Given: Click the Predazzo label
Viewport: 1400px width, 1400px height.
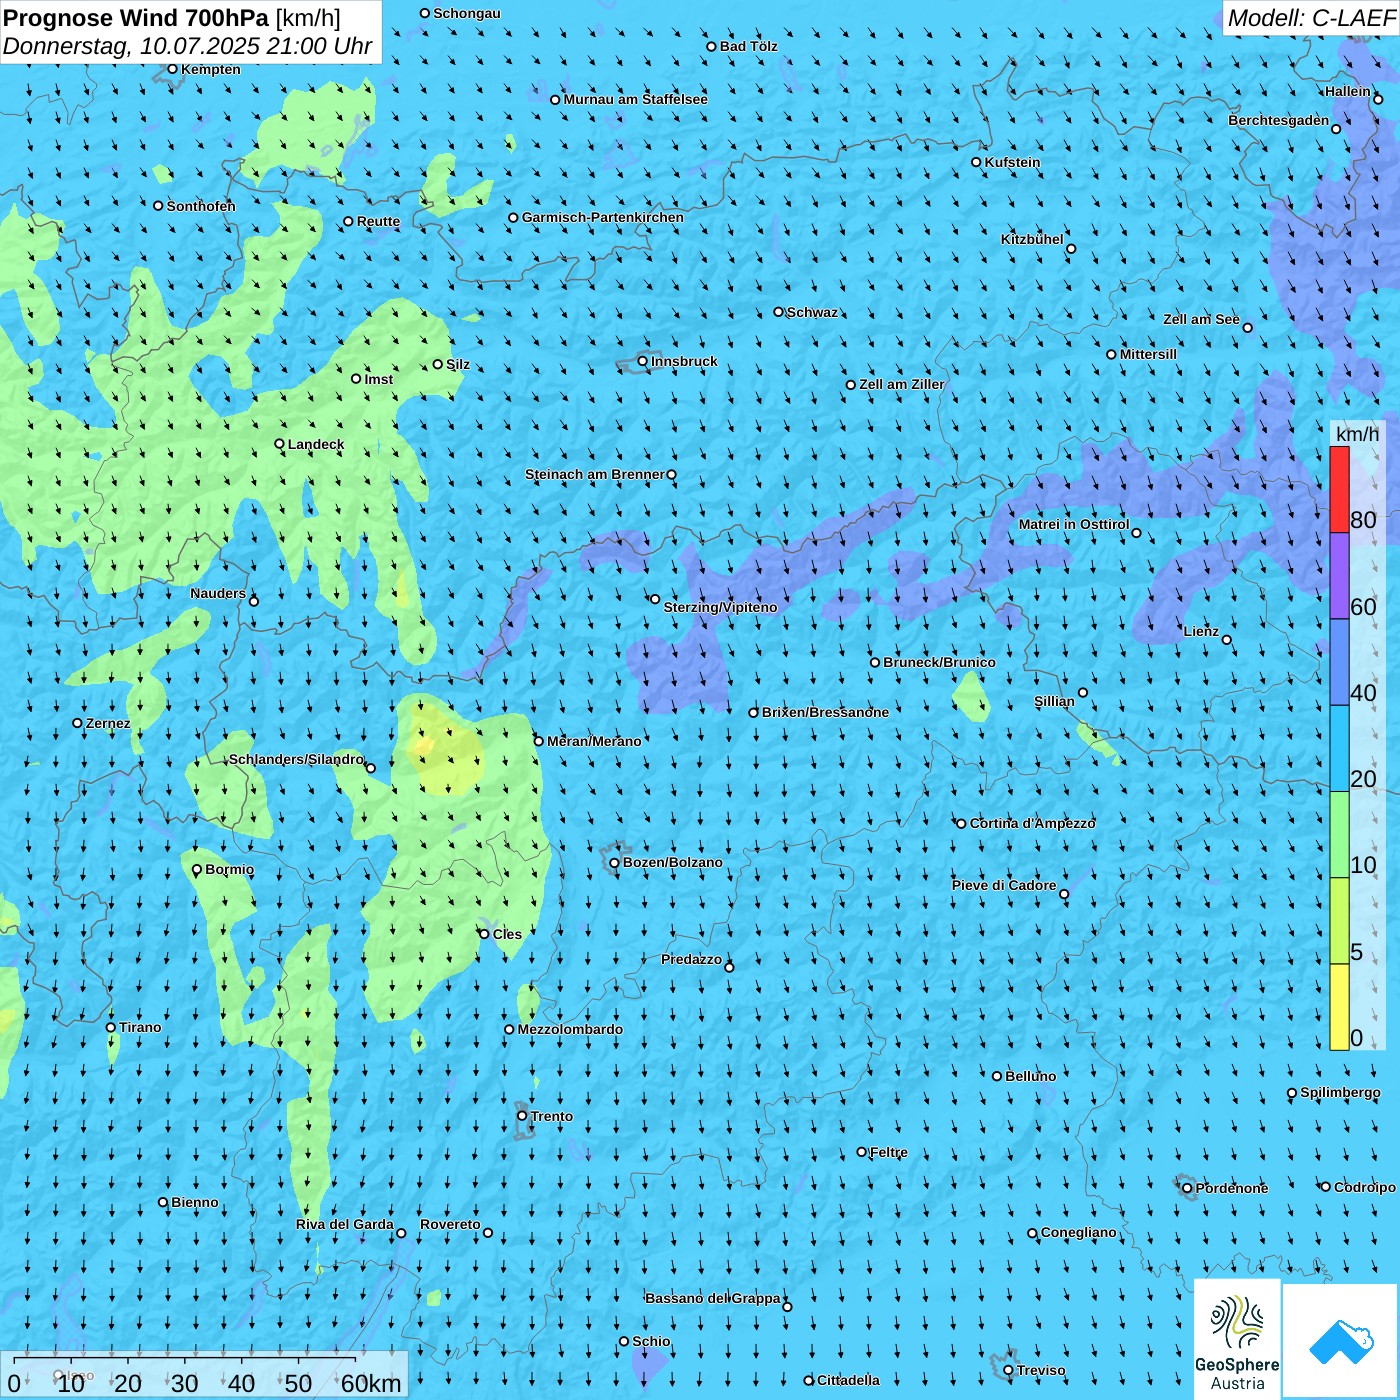Looking at the screenshot, I should coord(691,959).
